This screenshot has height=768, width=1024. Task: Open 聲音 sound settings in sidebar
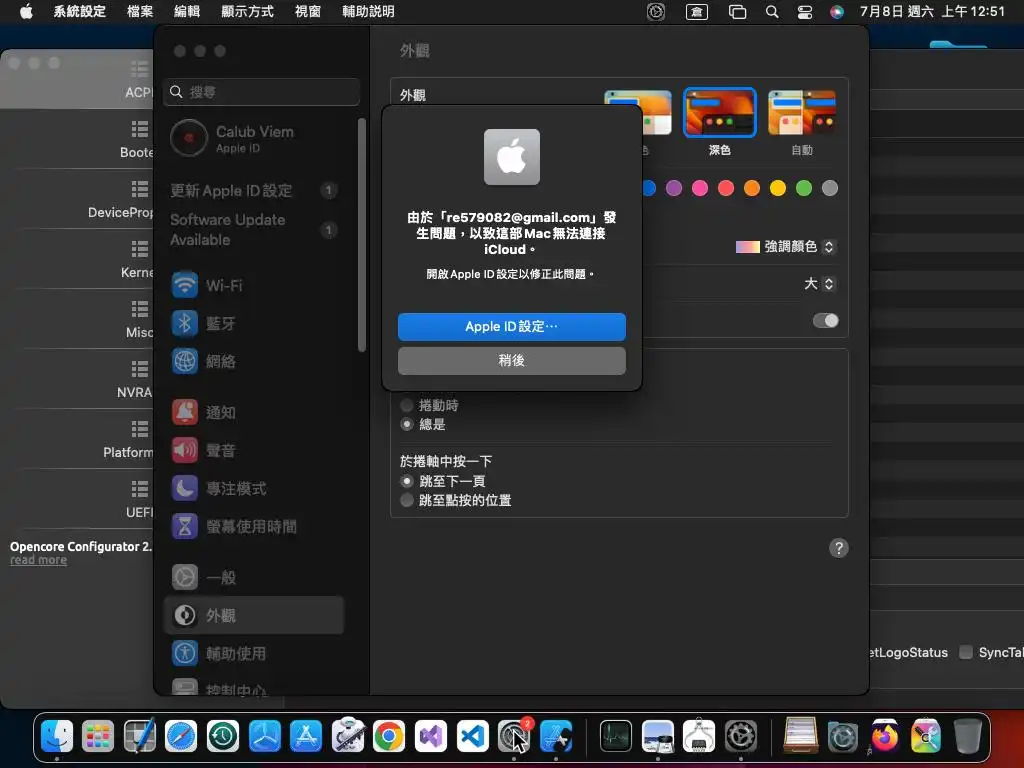tap(253, 450)
